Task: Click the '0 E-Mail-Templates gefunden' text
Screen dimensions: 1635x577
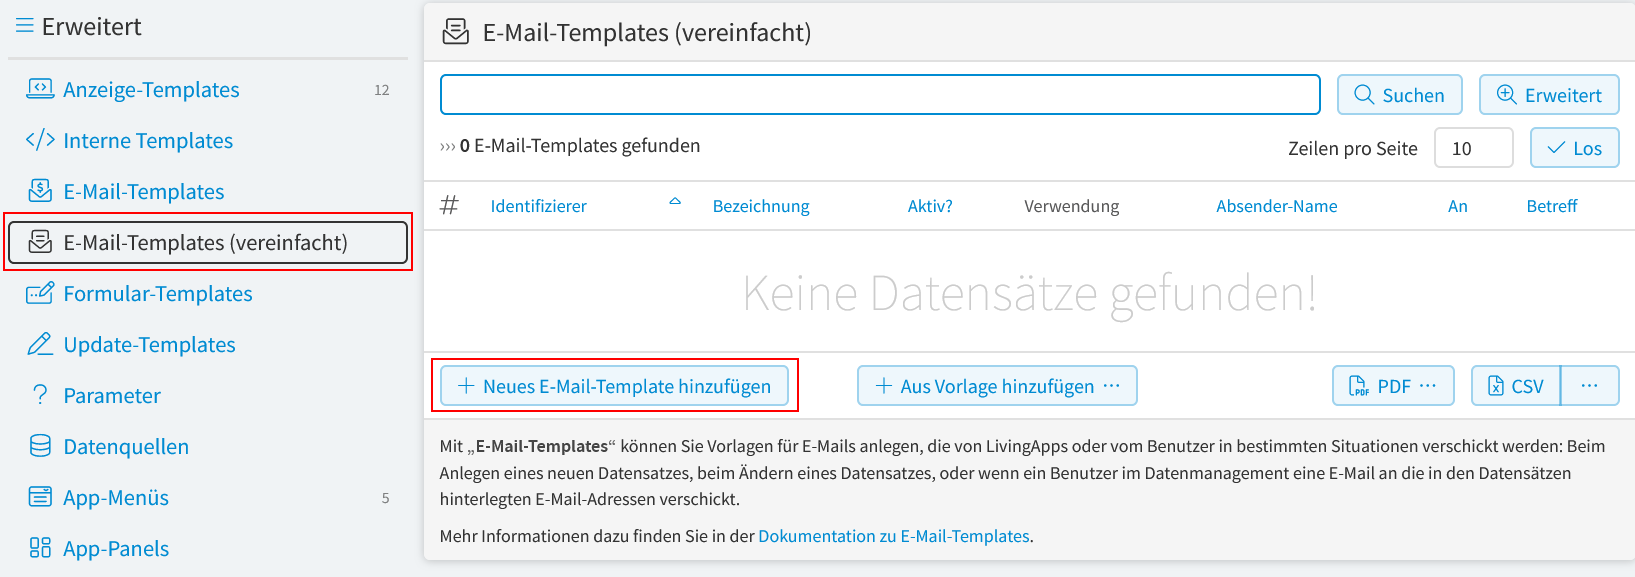Action: [580, 146]
